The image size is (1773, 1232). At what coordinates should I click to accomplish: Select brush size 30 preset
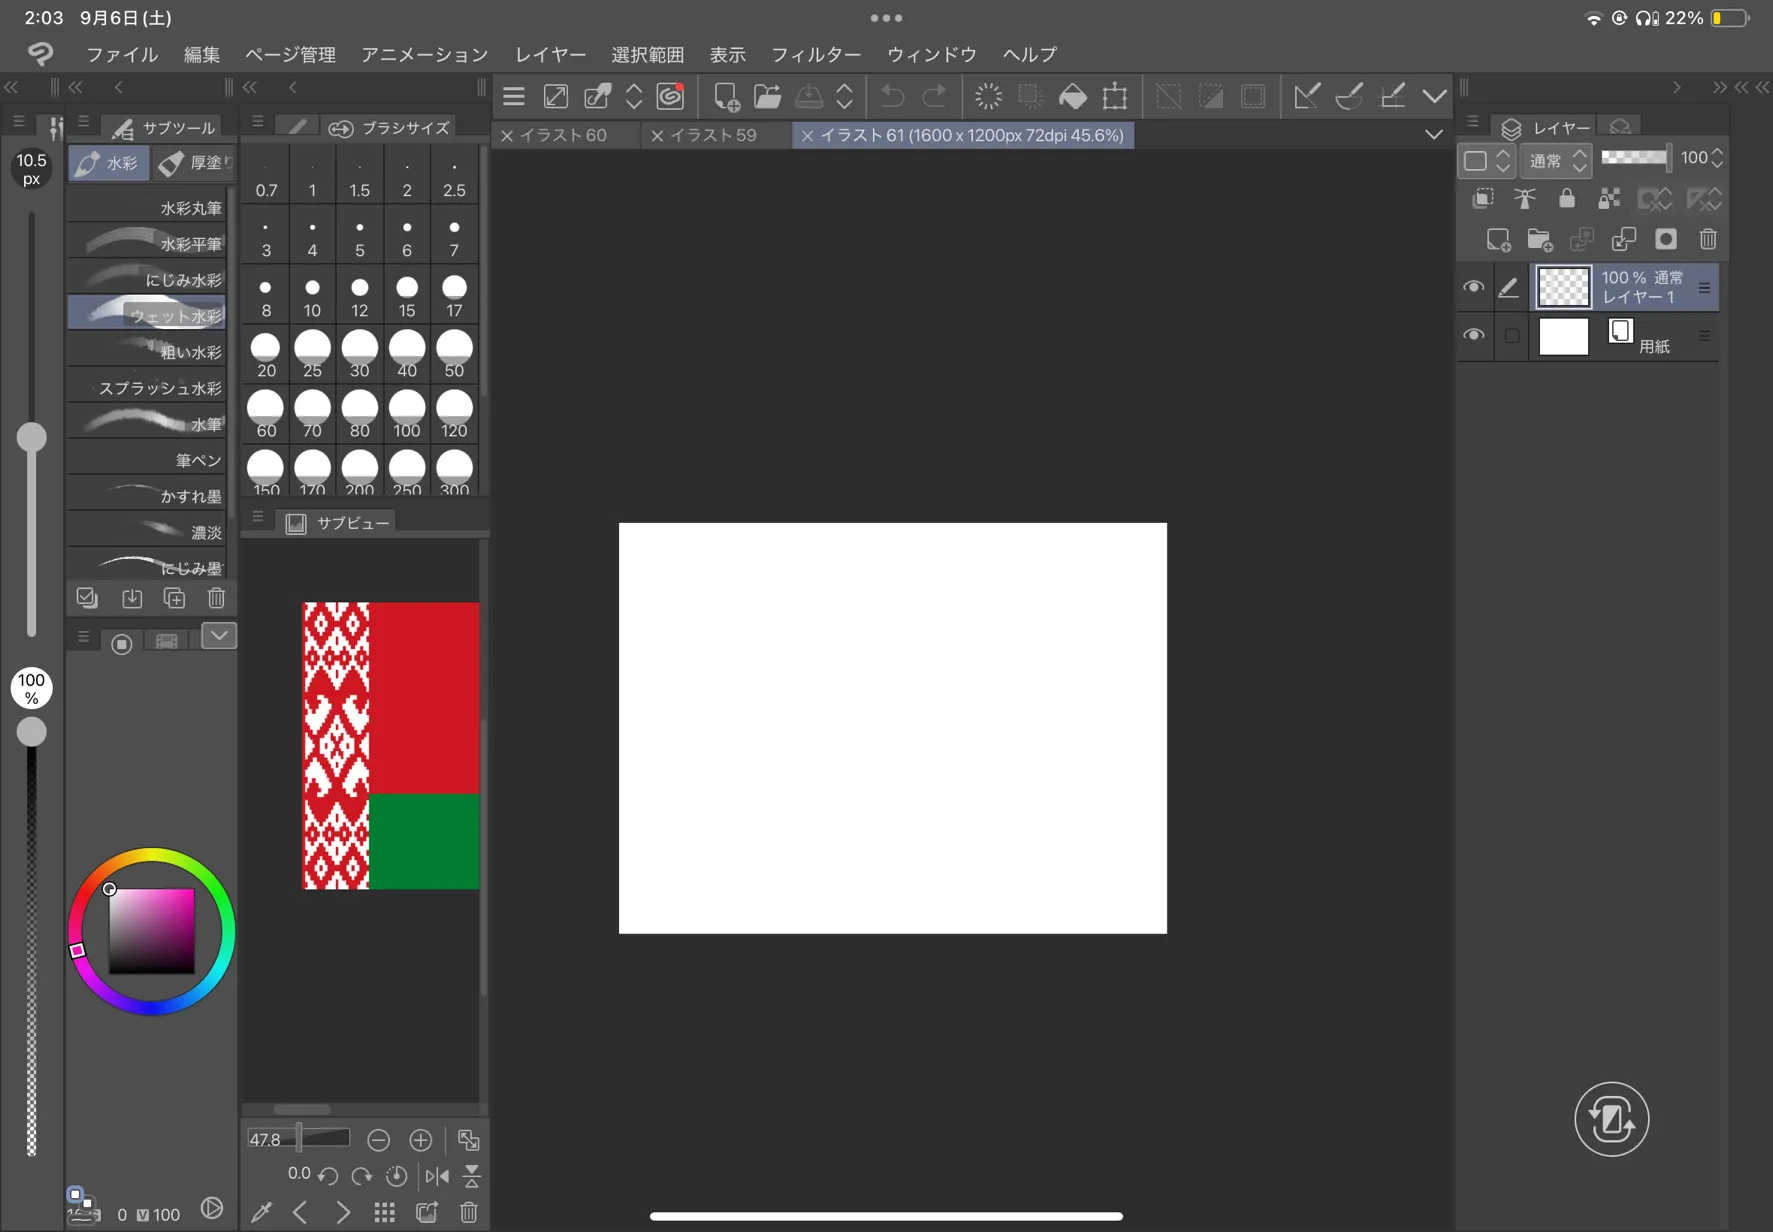(x=360, y=353)
